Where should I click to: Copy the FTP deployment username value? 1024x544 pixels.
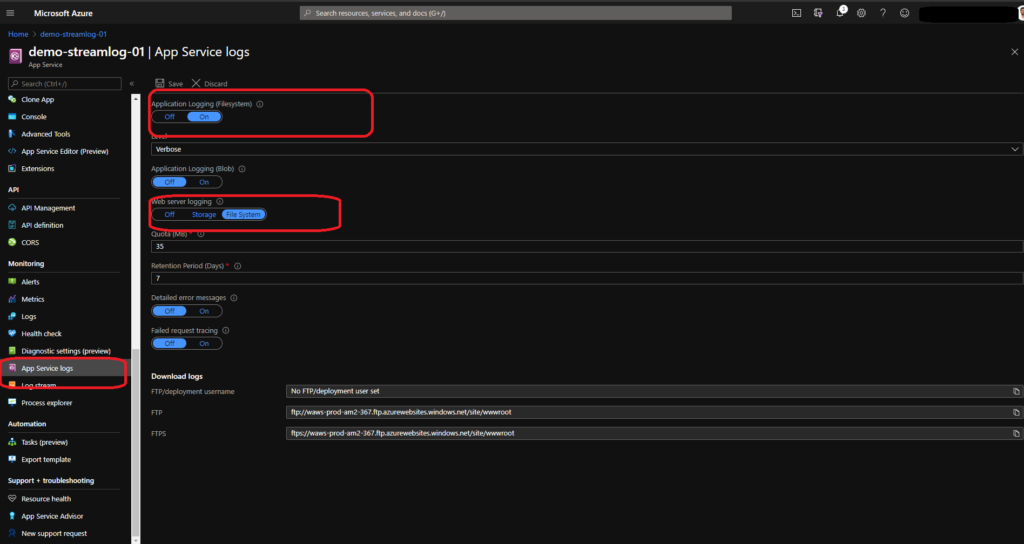click(x=1016, y=392)
